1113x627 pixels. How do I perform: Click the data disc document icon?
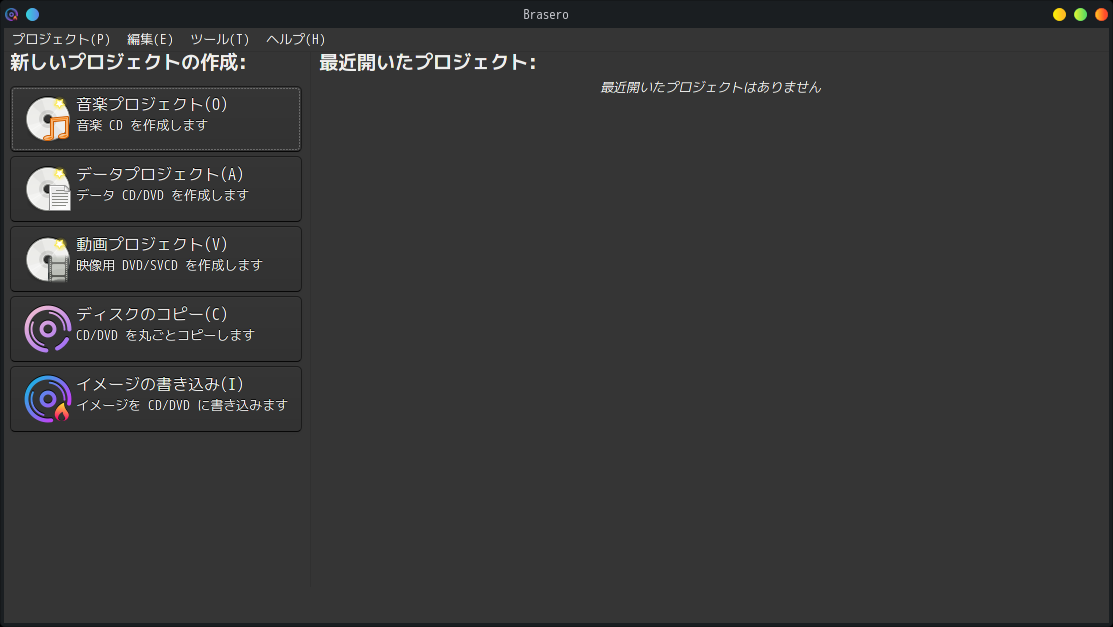[x=48, y=189]
